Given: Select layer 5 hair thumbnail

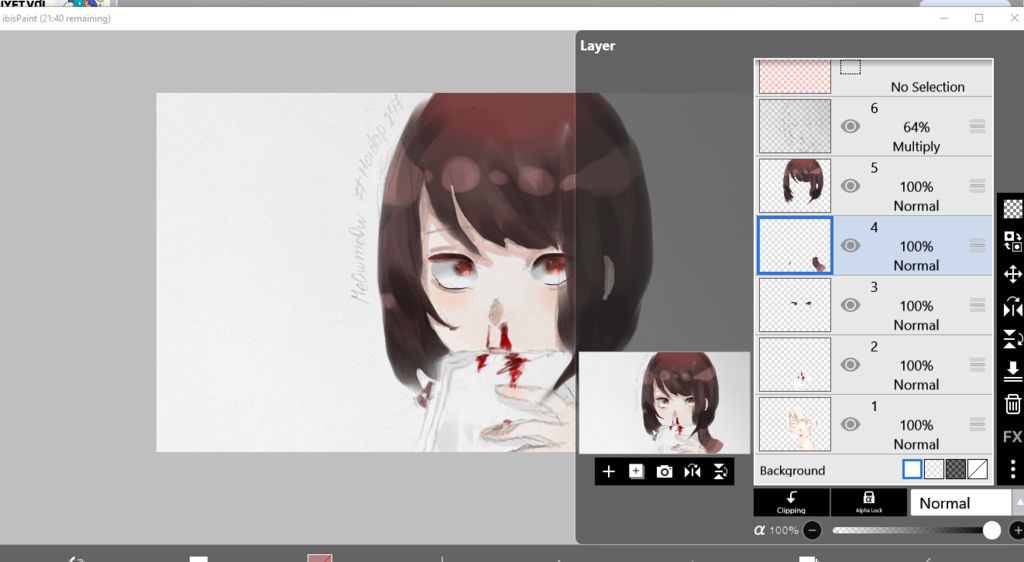Looking at the screenshot, I should (x=795, y=186).
